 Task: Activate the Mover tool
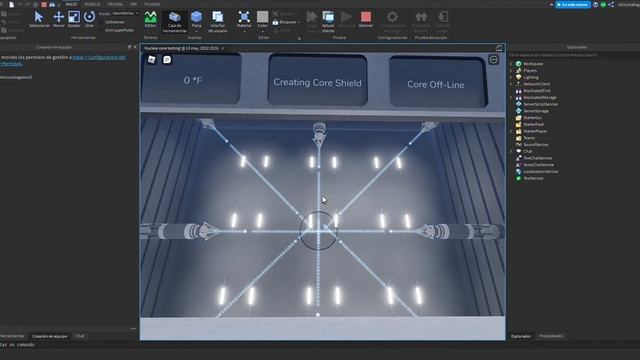pos(59,19)
